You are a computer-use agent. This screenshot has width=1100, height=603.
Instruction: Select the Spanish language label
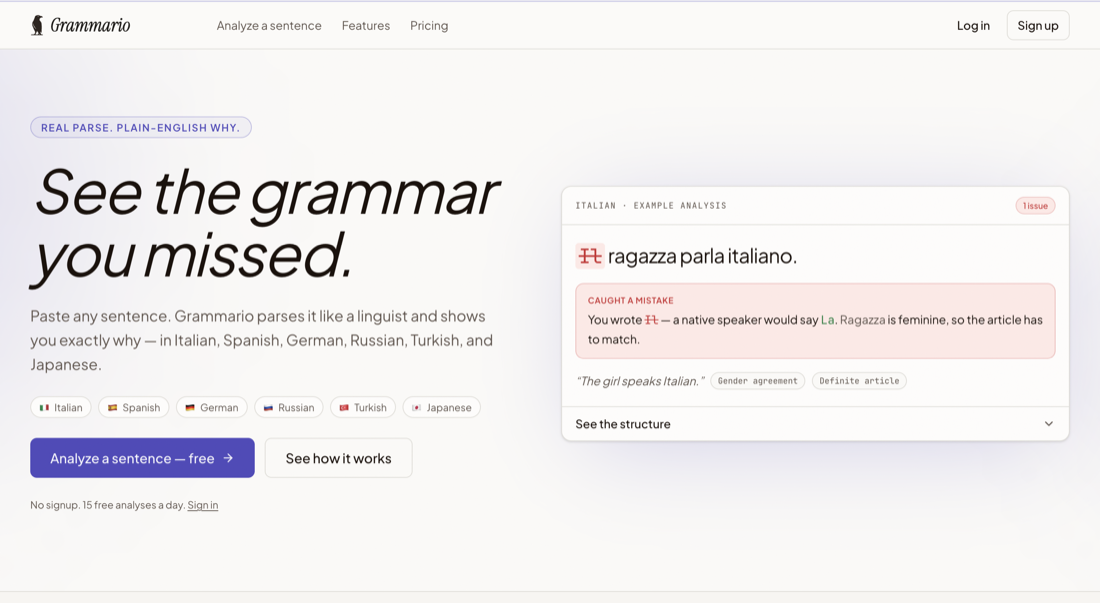[x=141, y=407]
